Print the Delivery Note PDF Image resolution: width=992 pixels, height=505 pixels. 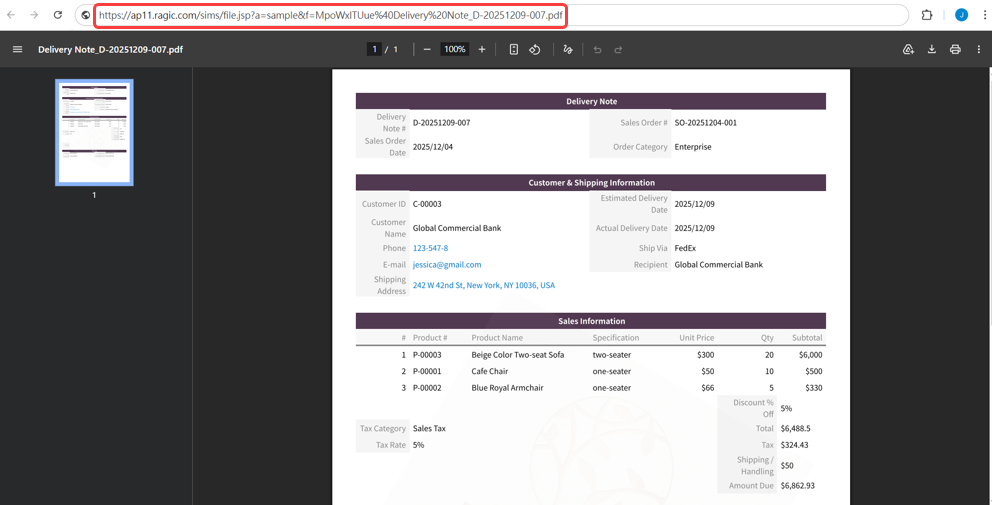point(955,49)
